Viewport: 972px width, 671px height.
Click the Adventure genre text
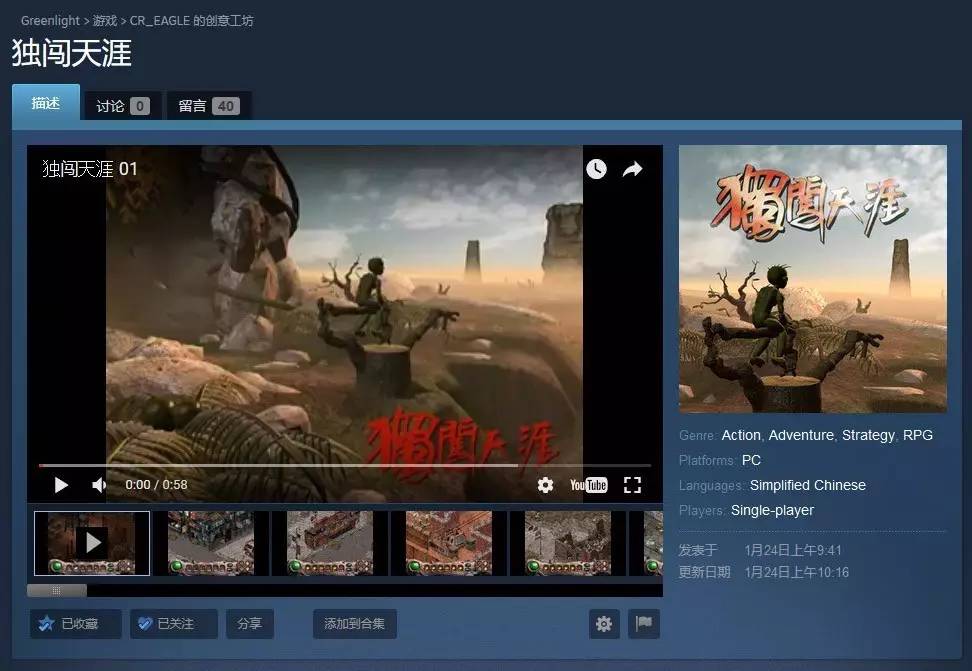click(x=801, y=435)
